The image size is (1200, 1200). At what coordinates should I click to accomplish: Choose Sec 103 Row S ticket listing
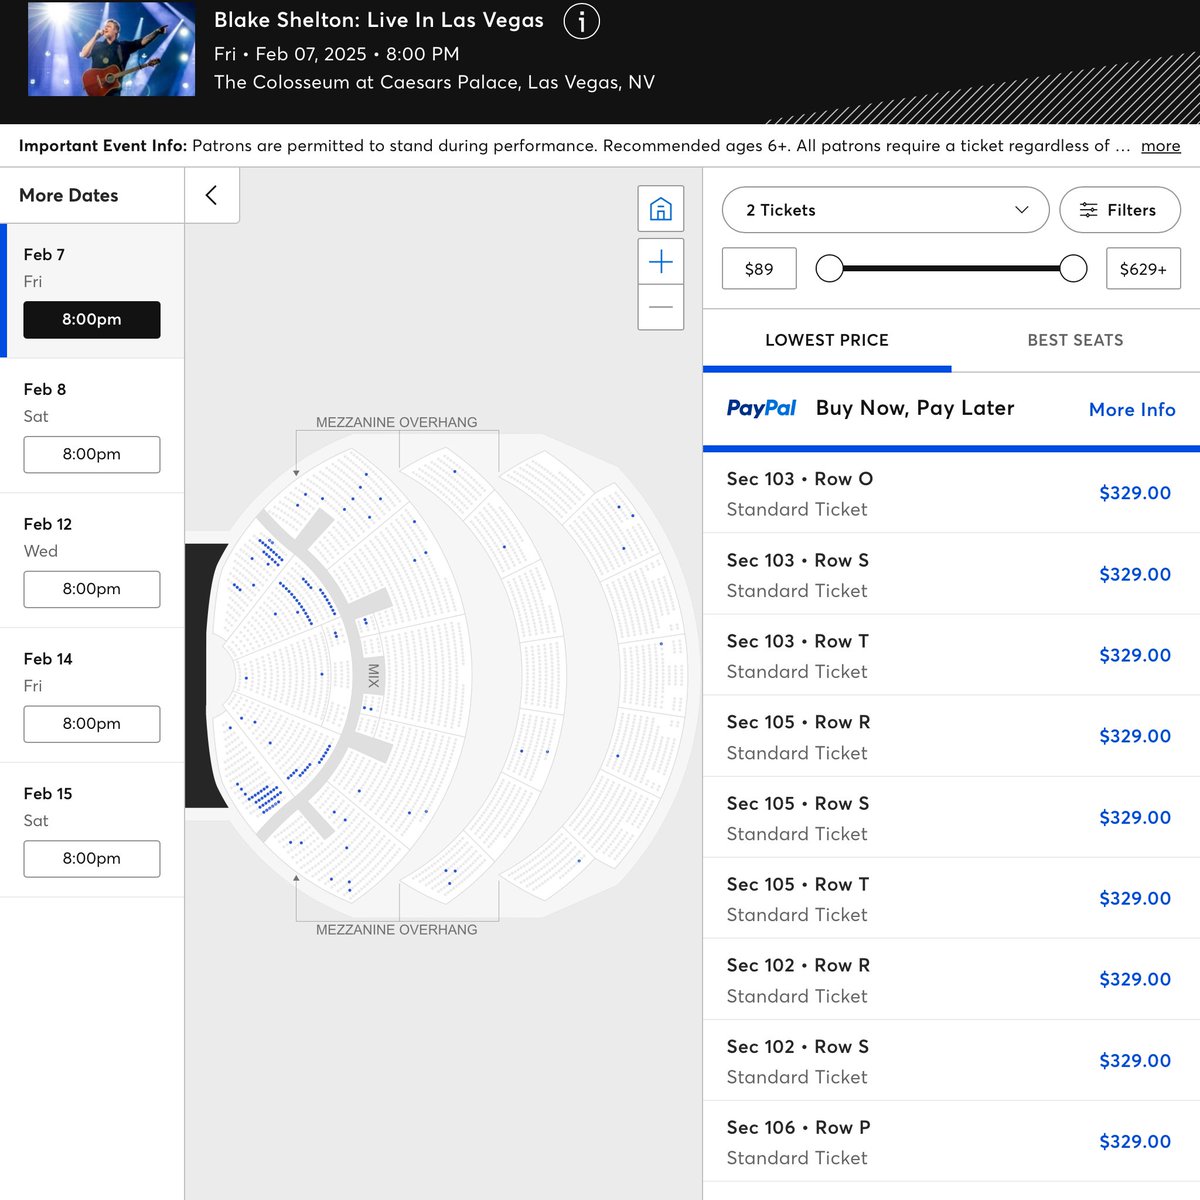coord(951,574)
